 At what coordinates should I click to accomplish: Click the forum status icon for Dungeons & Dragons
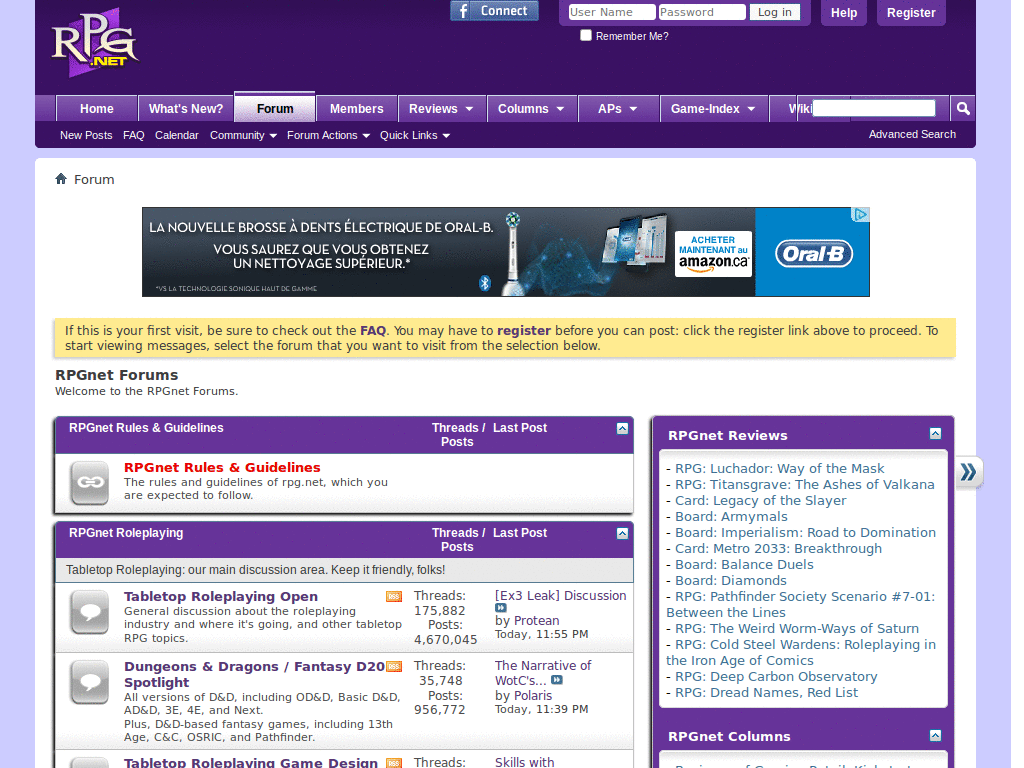point(90,682)
